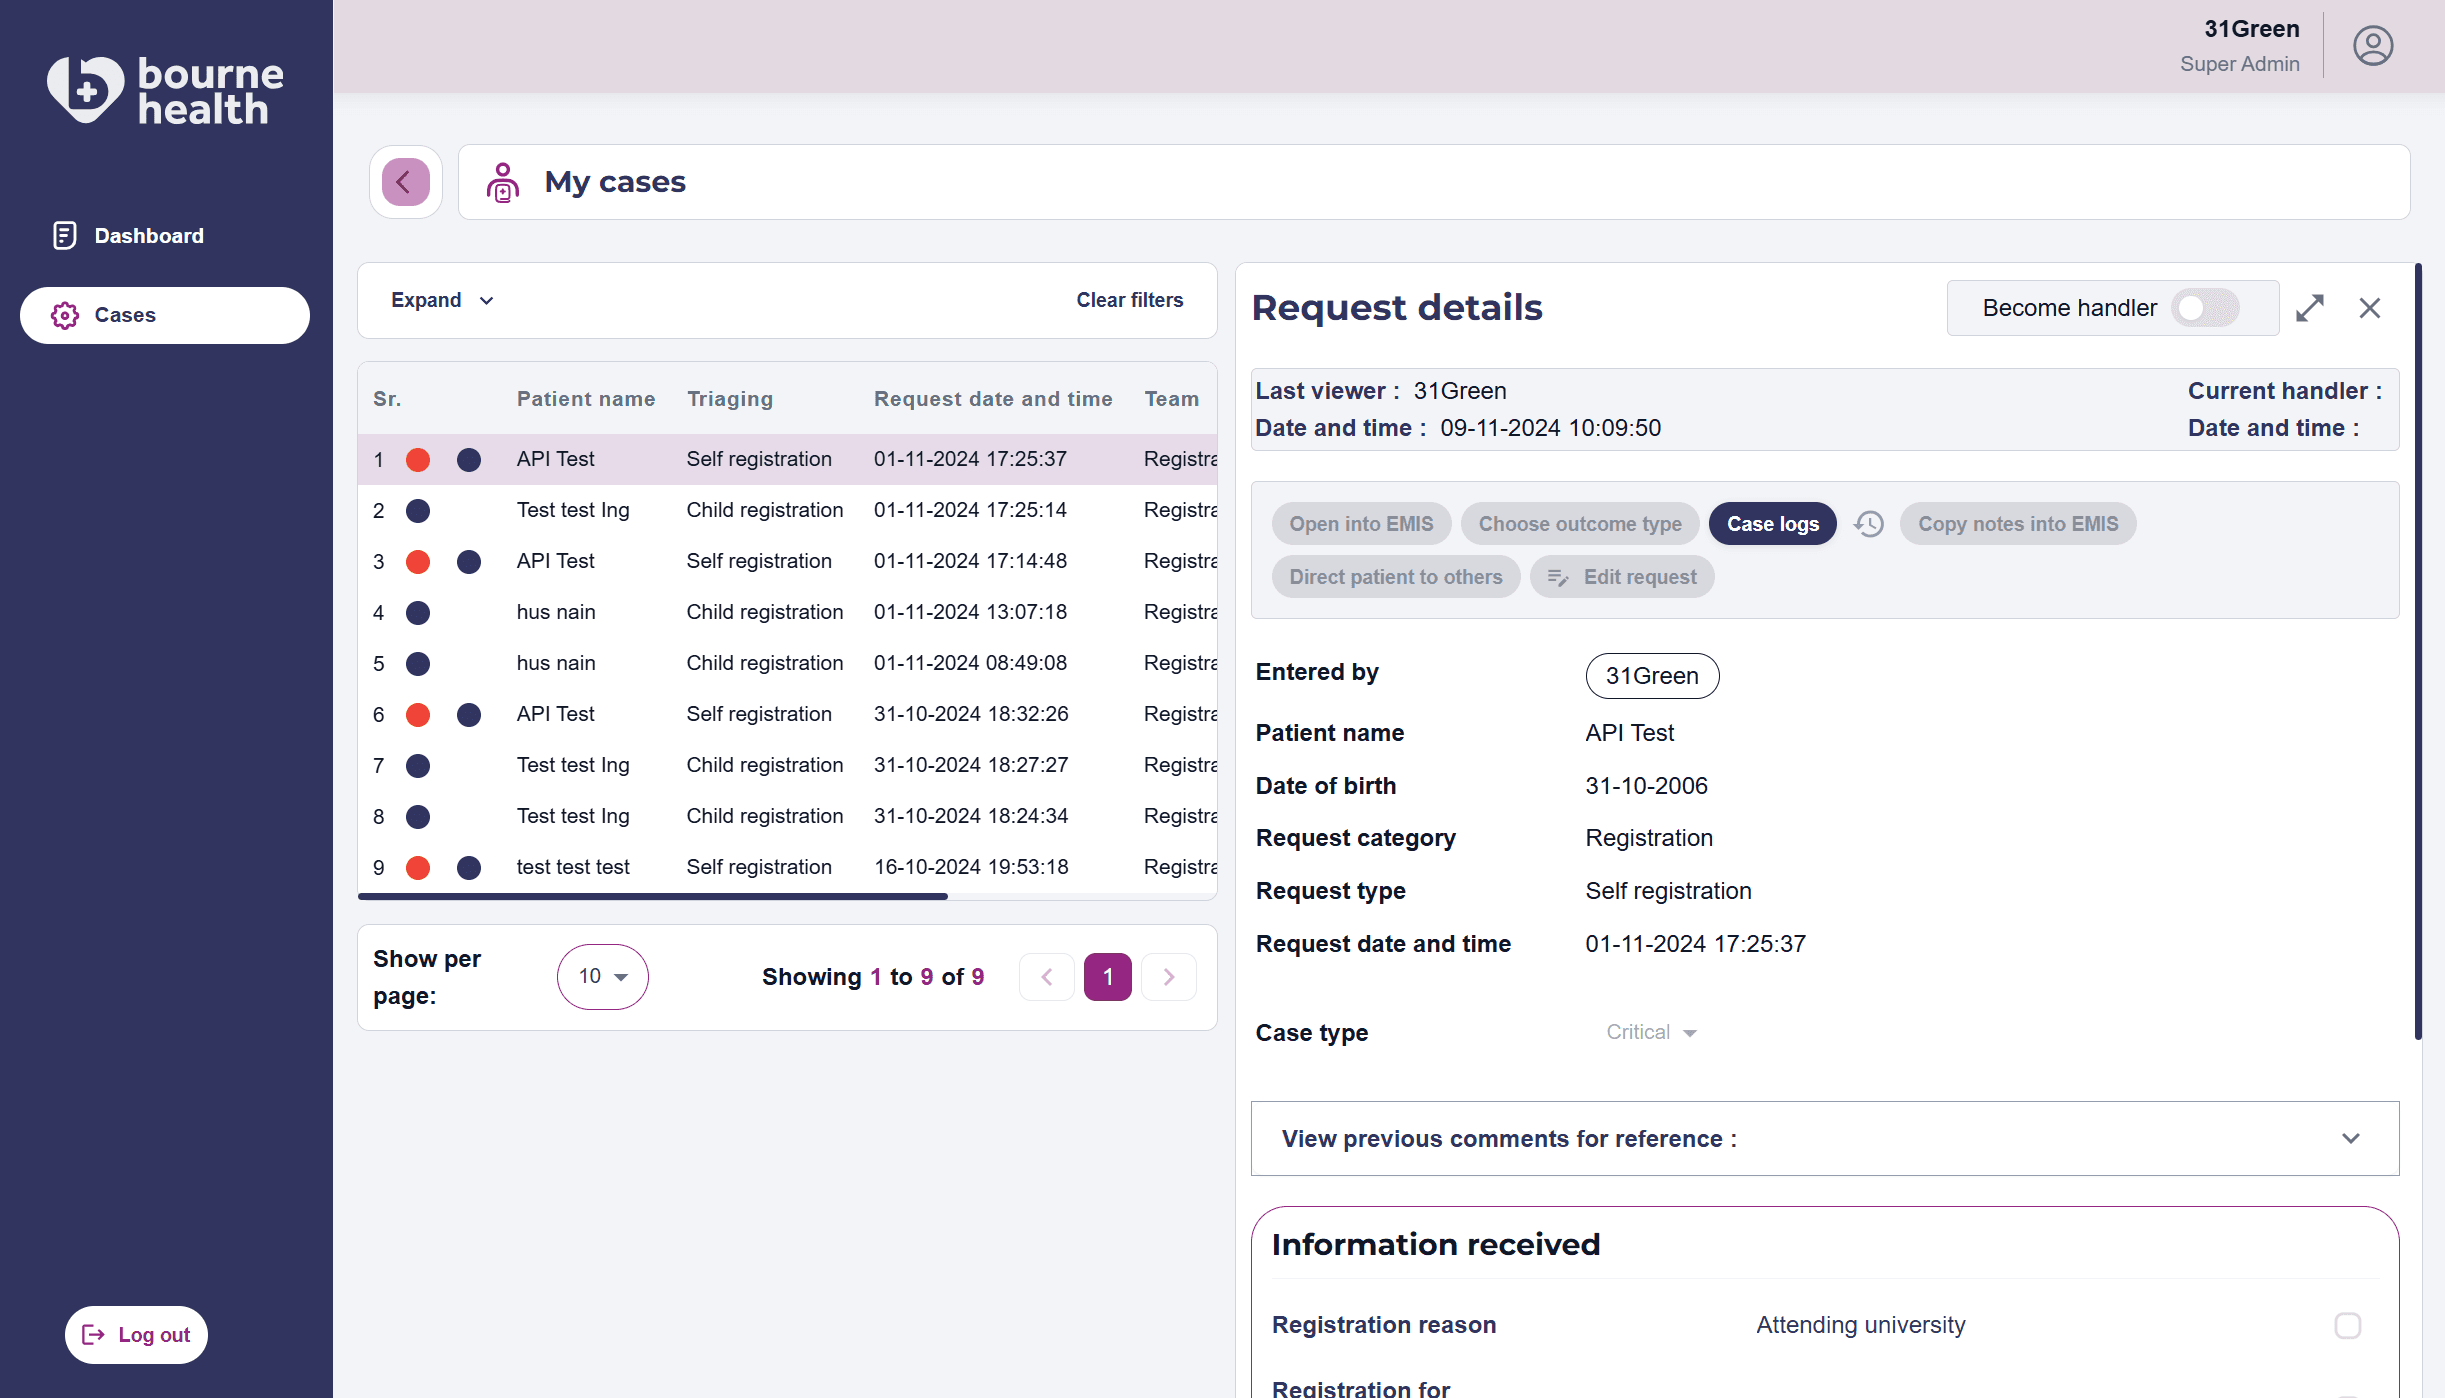Click the table horizontal scrollbar
Viewport: 2445px width, 1398px height.
tap(652, 896)
